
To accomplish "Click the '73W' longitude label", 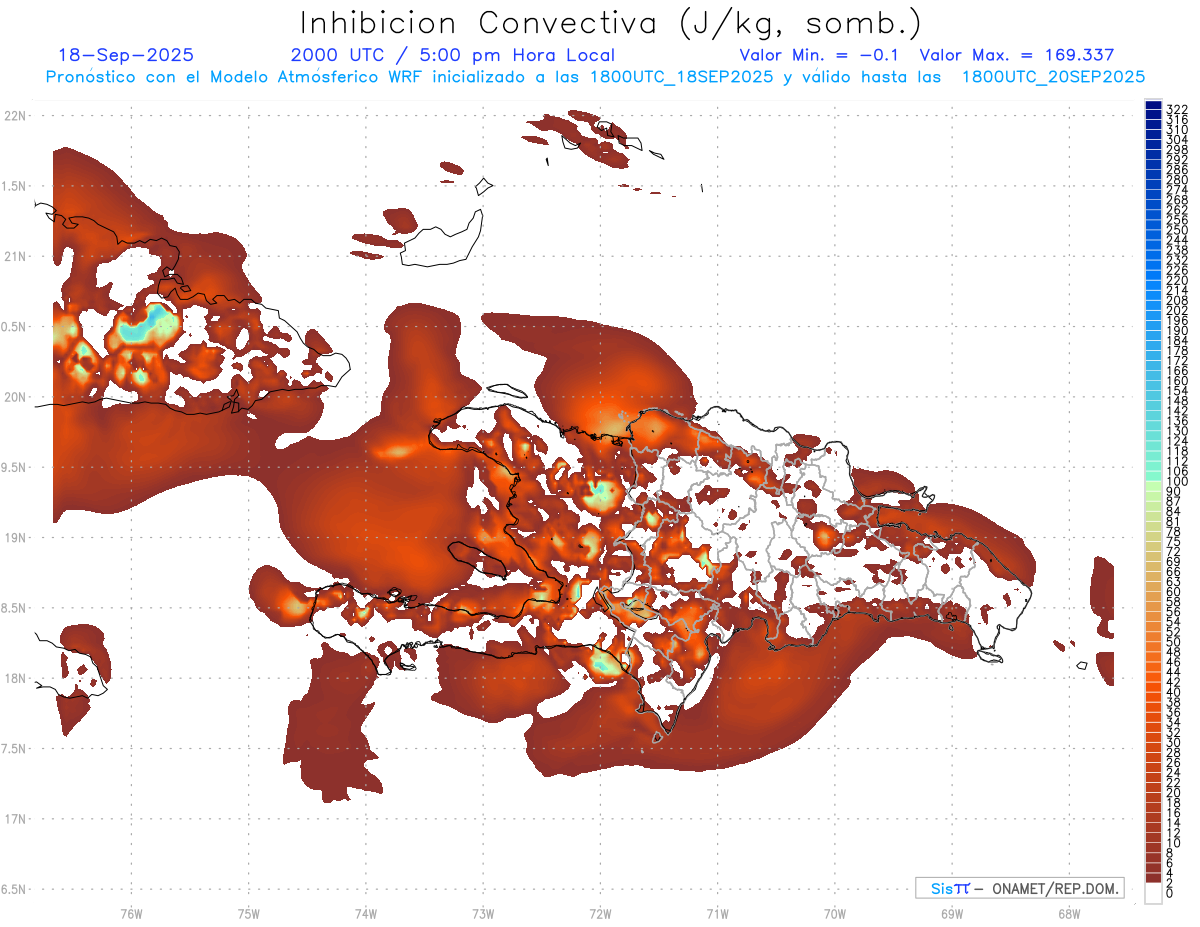I will pos(483,913).
